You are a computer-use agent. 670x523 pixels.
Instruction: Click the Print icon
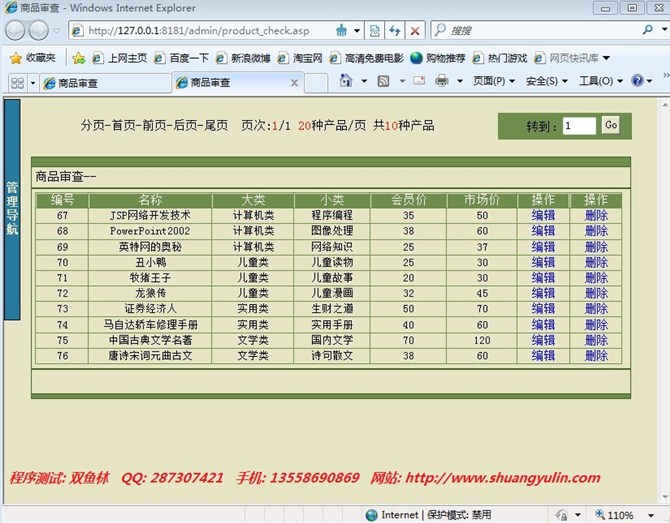pyautogui.click(x=441, y=80)
